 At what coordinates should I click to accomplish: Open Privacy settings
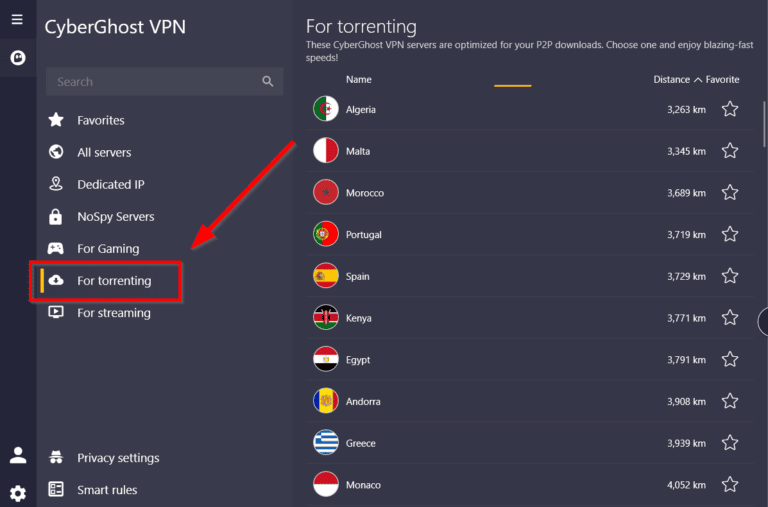click(x=118, y=458)
